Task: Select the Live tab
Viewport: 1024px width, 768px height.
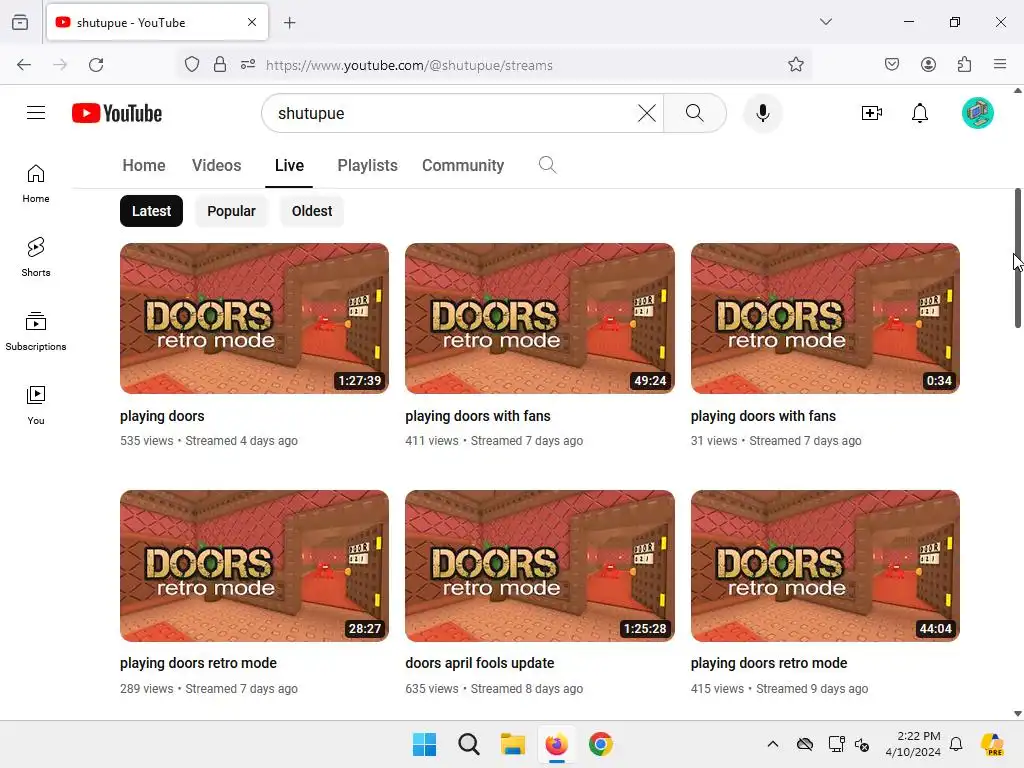Action: [289, 165]
